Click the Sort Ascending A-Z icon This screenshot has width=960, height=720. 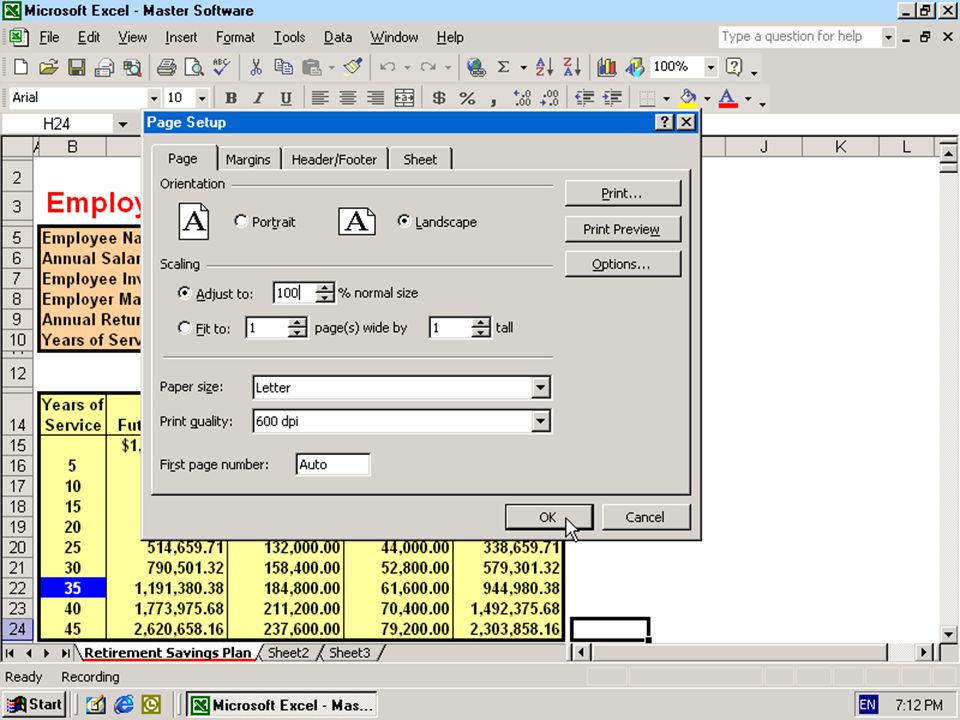click(x=544, y=67)
